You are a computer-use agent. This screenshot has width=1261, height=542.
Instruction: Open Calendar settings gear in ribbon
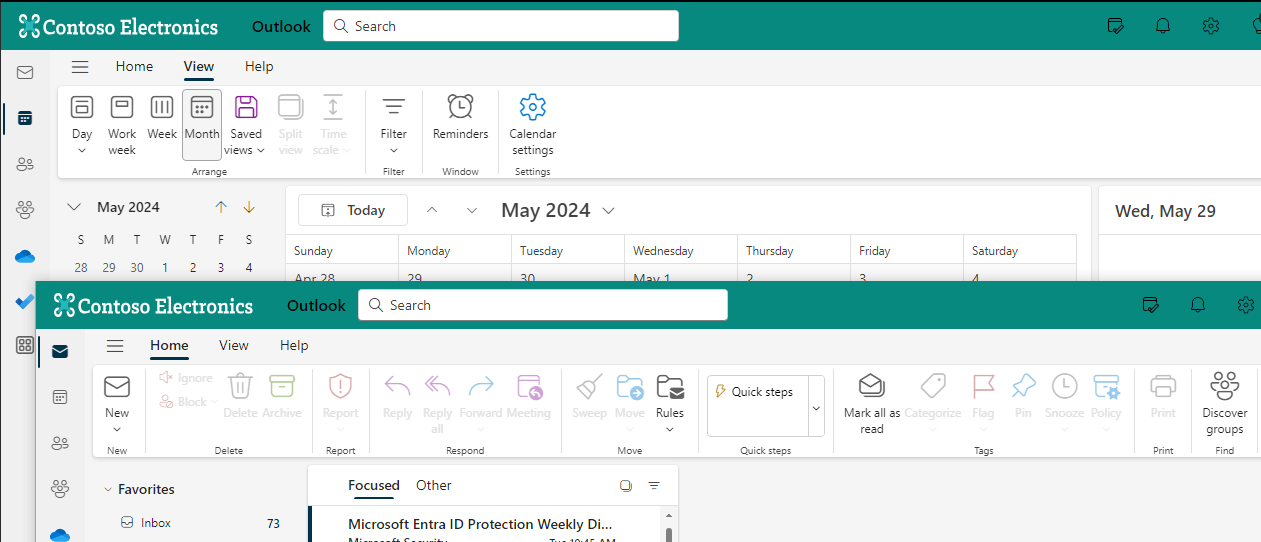[x=533, y=125]
